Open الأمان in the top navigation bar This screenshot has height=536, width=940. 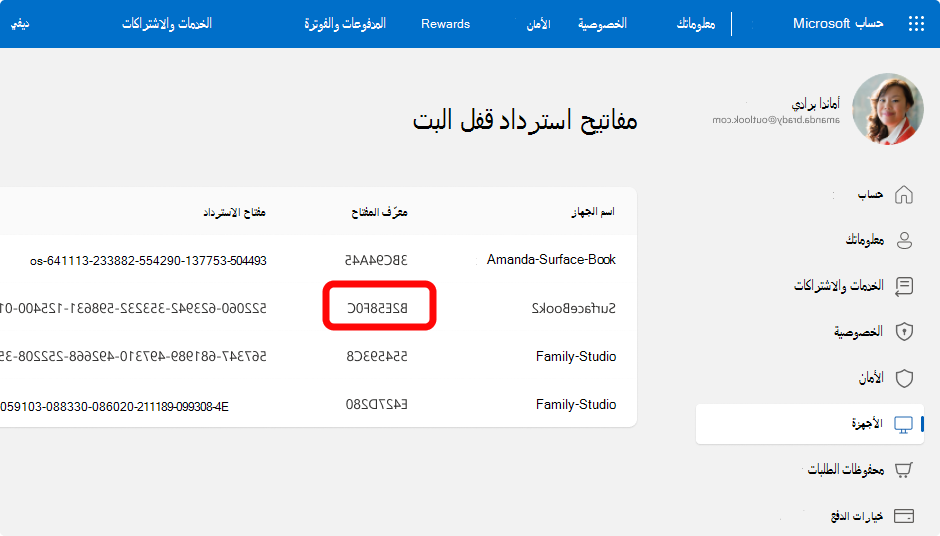pos(538,23)
